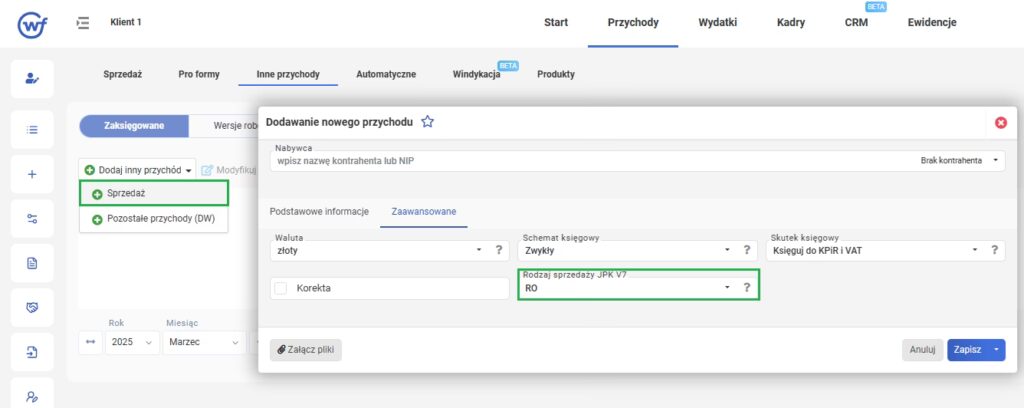Screen dimensions: 1024x408
Task: Open the Rok year selector
Action: tap(132, 342)
